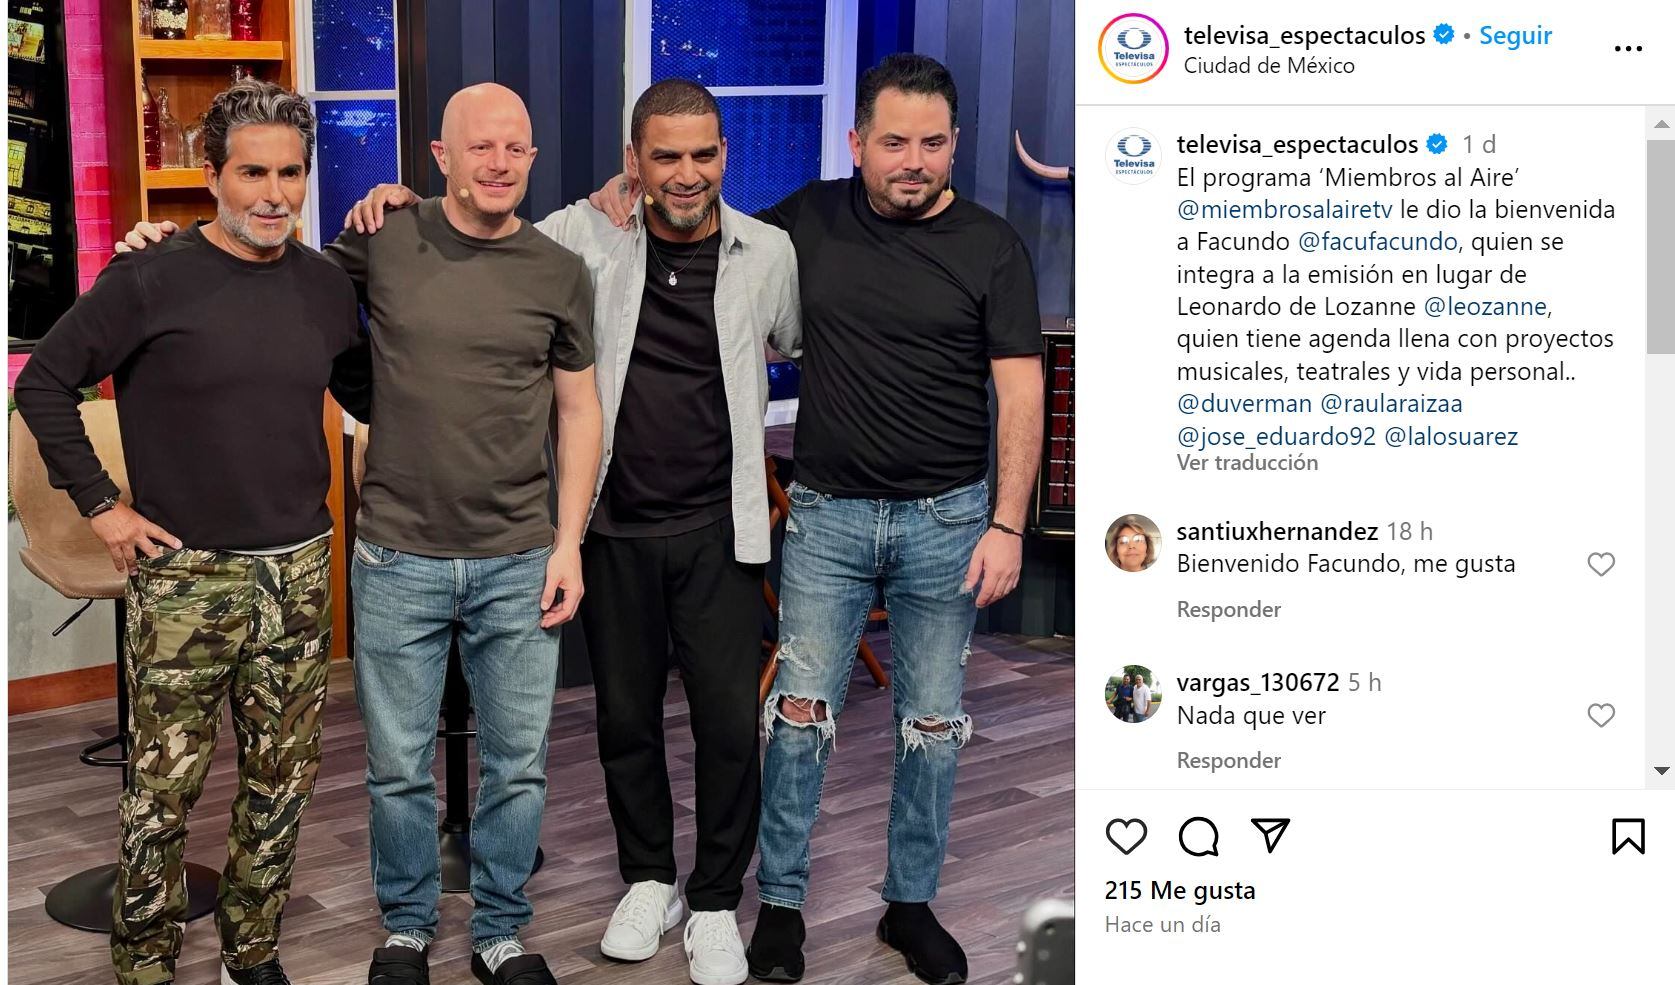Open santiuxhernandez profile avatar
Image resolution: width=1675 pixels, height=985 pixels.
pos(1133,543)
